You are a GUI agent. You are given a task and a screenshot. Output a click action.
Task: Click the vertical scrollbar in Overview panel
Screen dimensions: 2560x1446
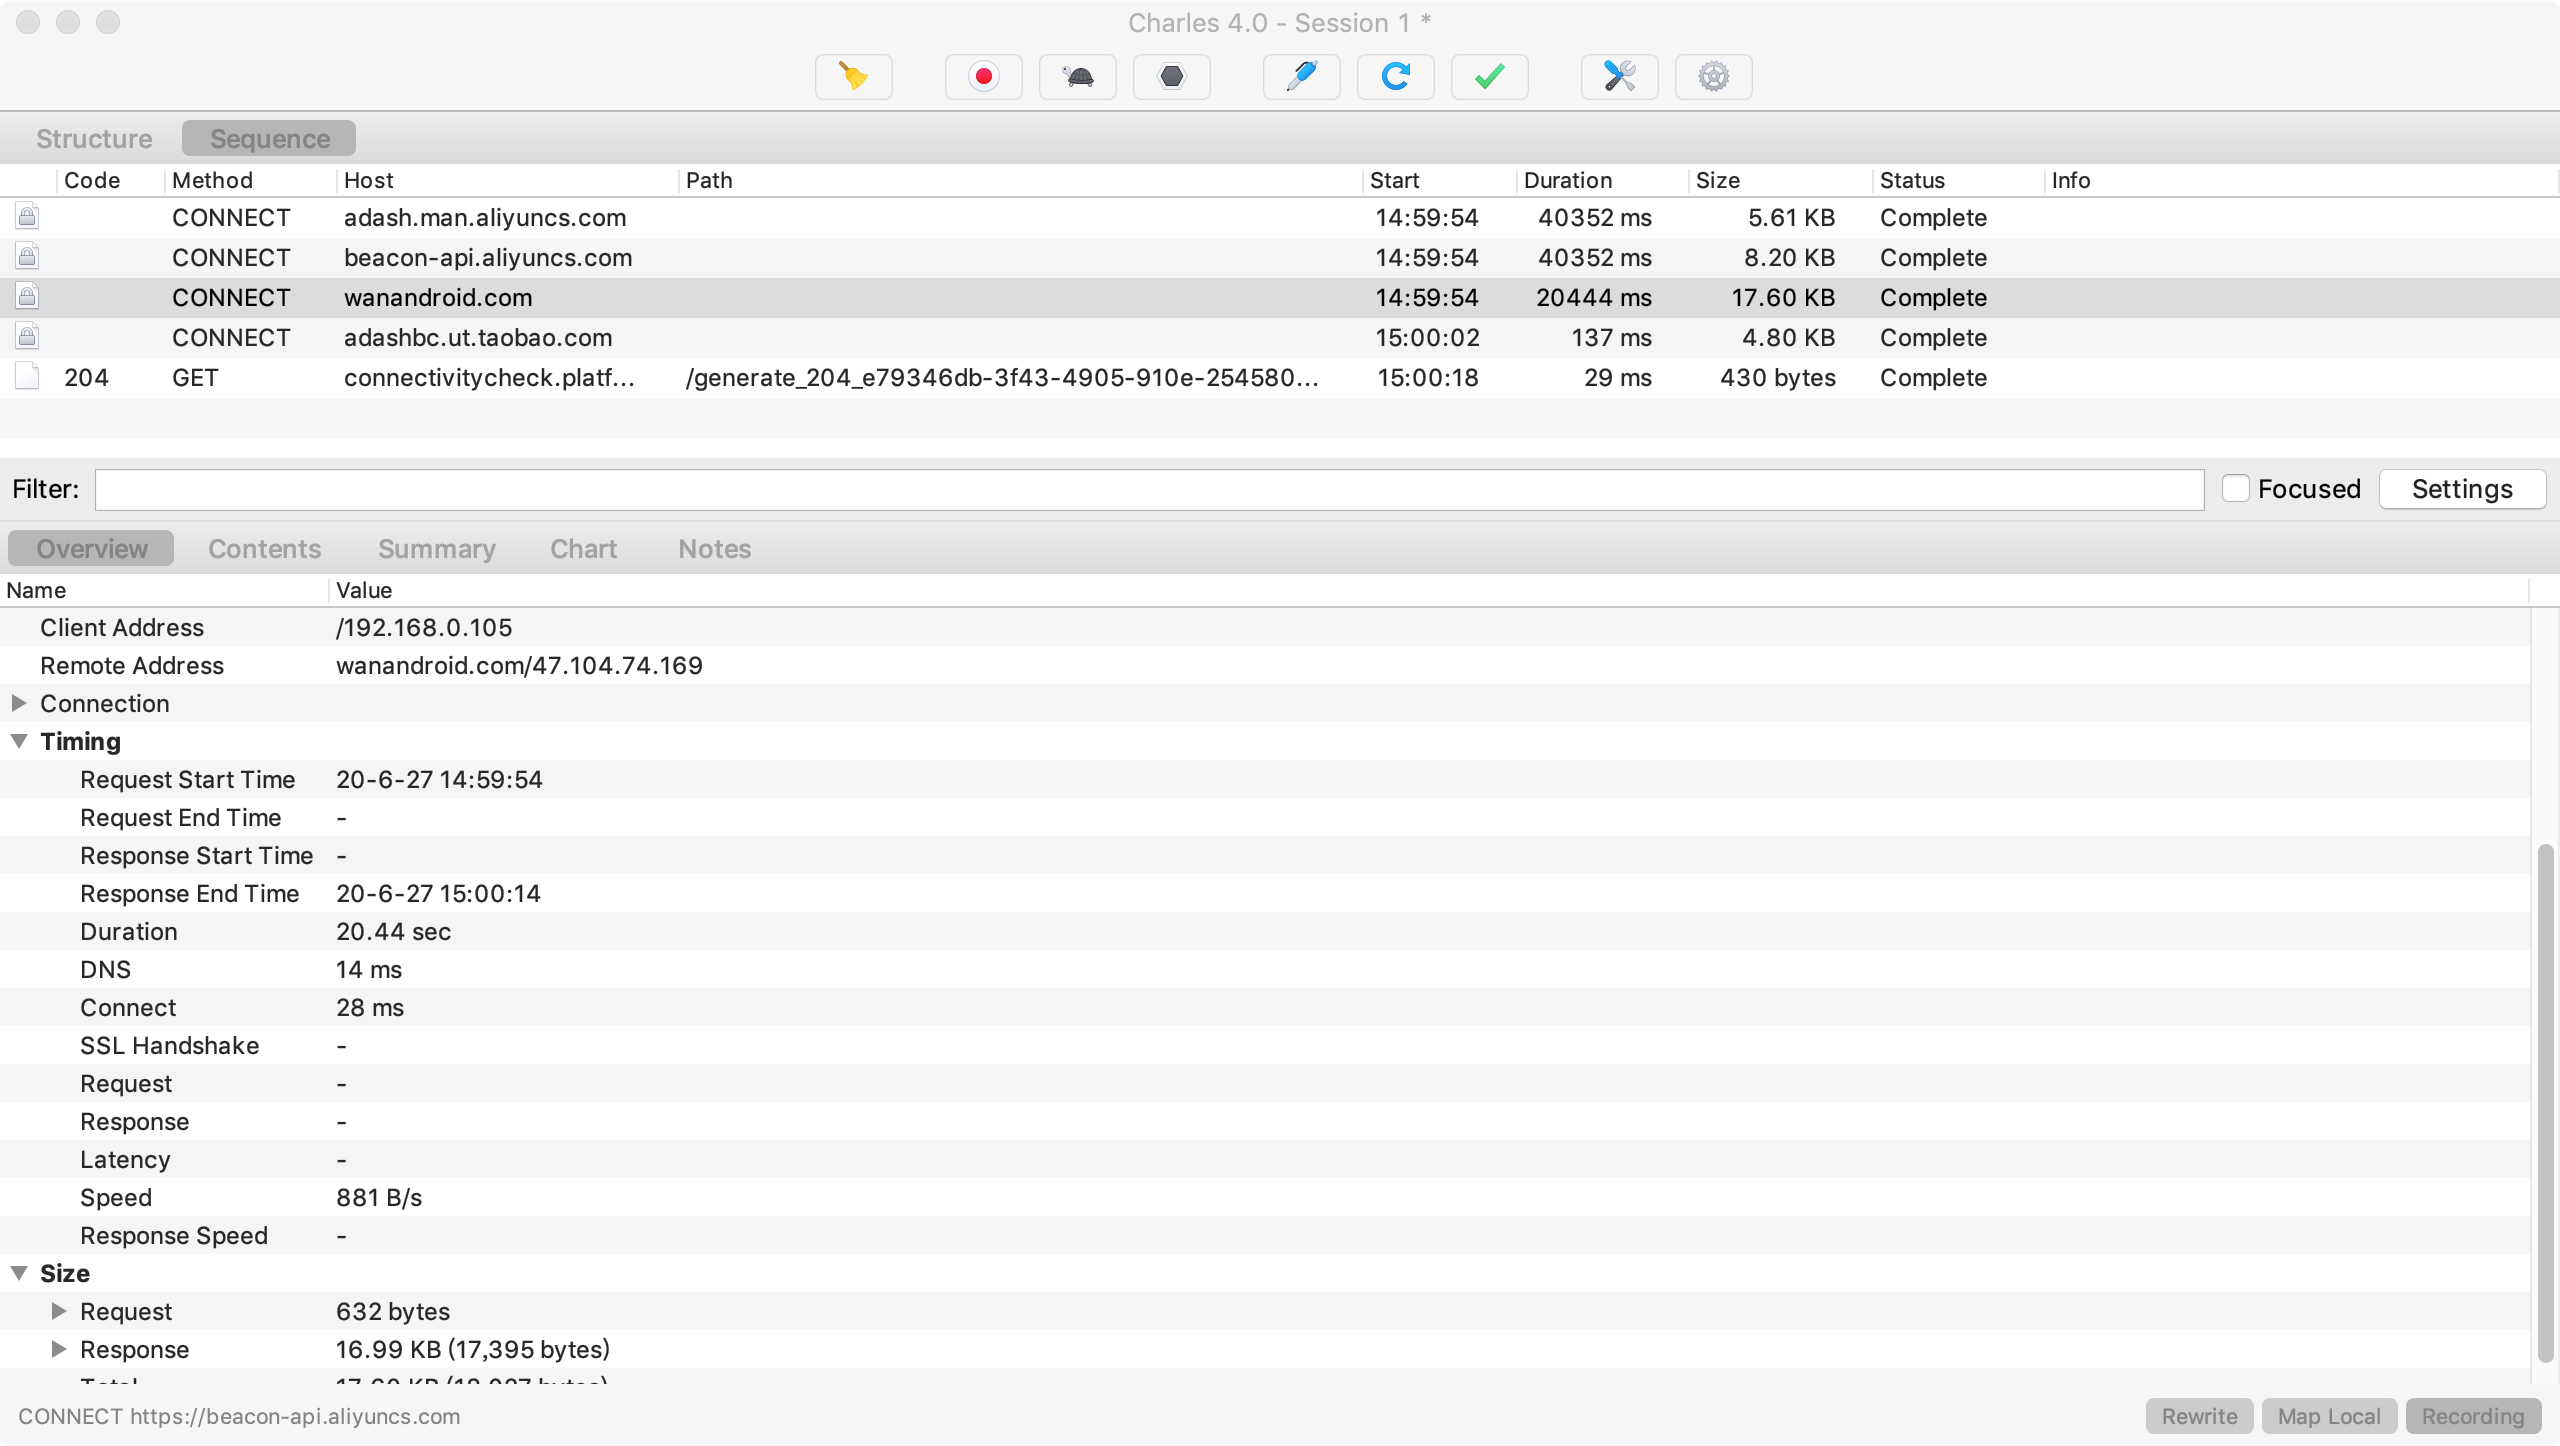tap(2545, 1100)
